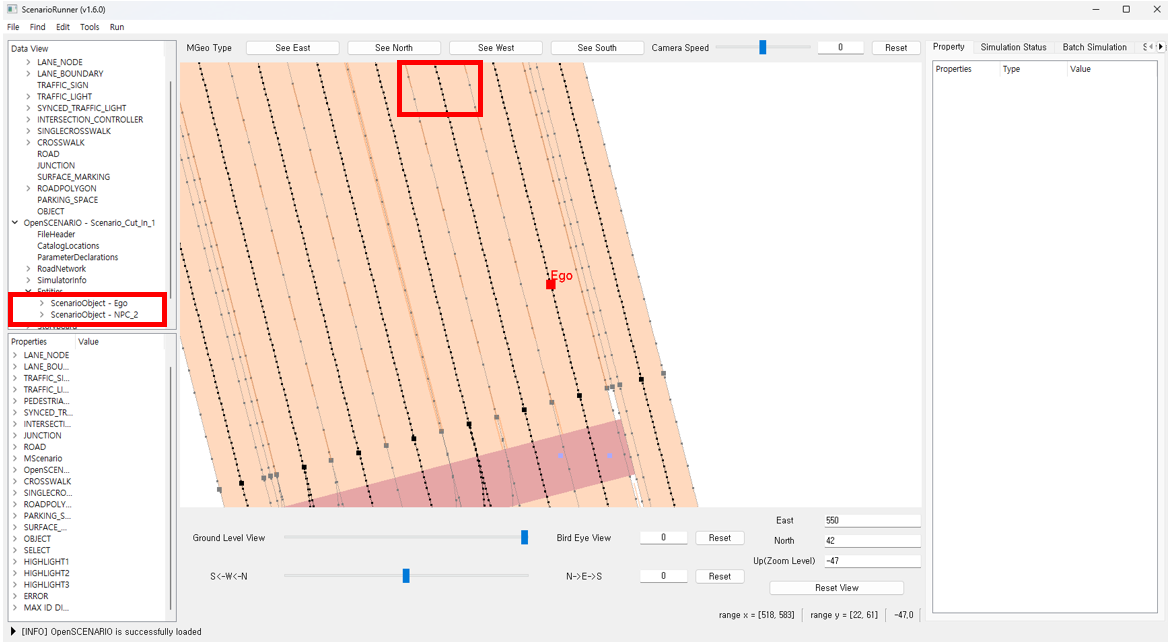
Task: Click the Ground Level to Bird Eye slider handle
Action: click(524, 538)
